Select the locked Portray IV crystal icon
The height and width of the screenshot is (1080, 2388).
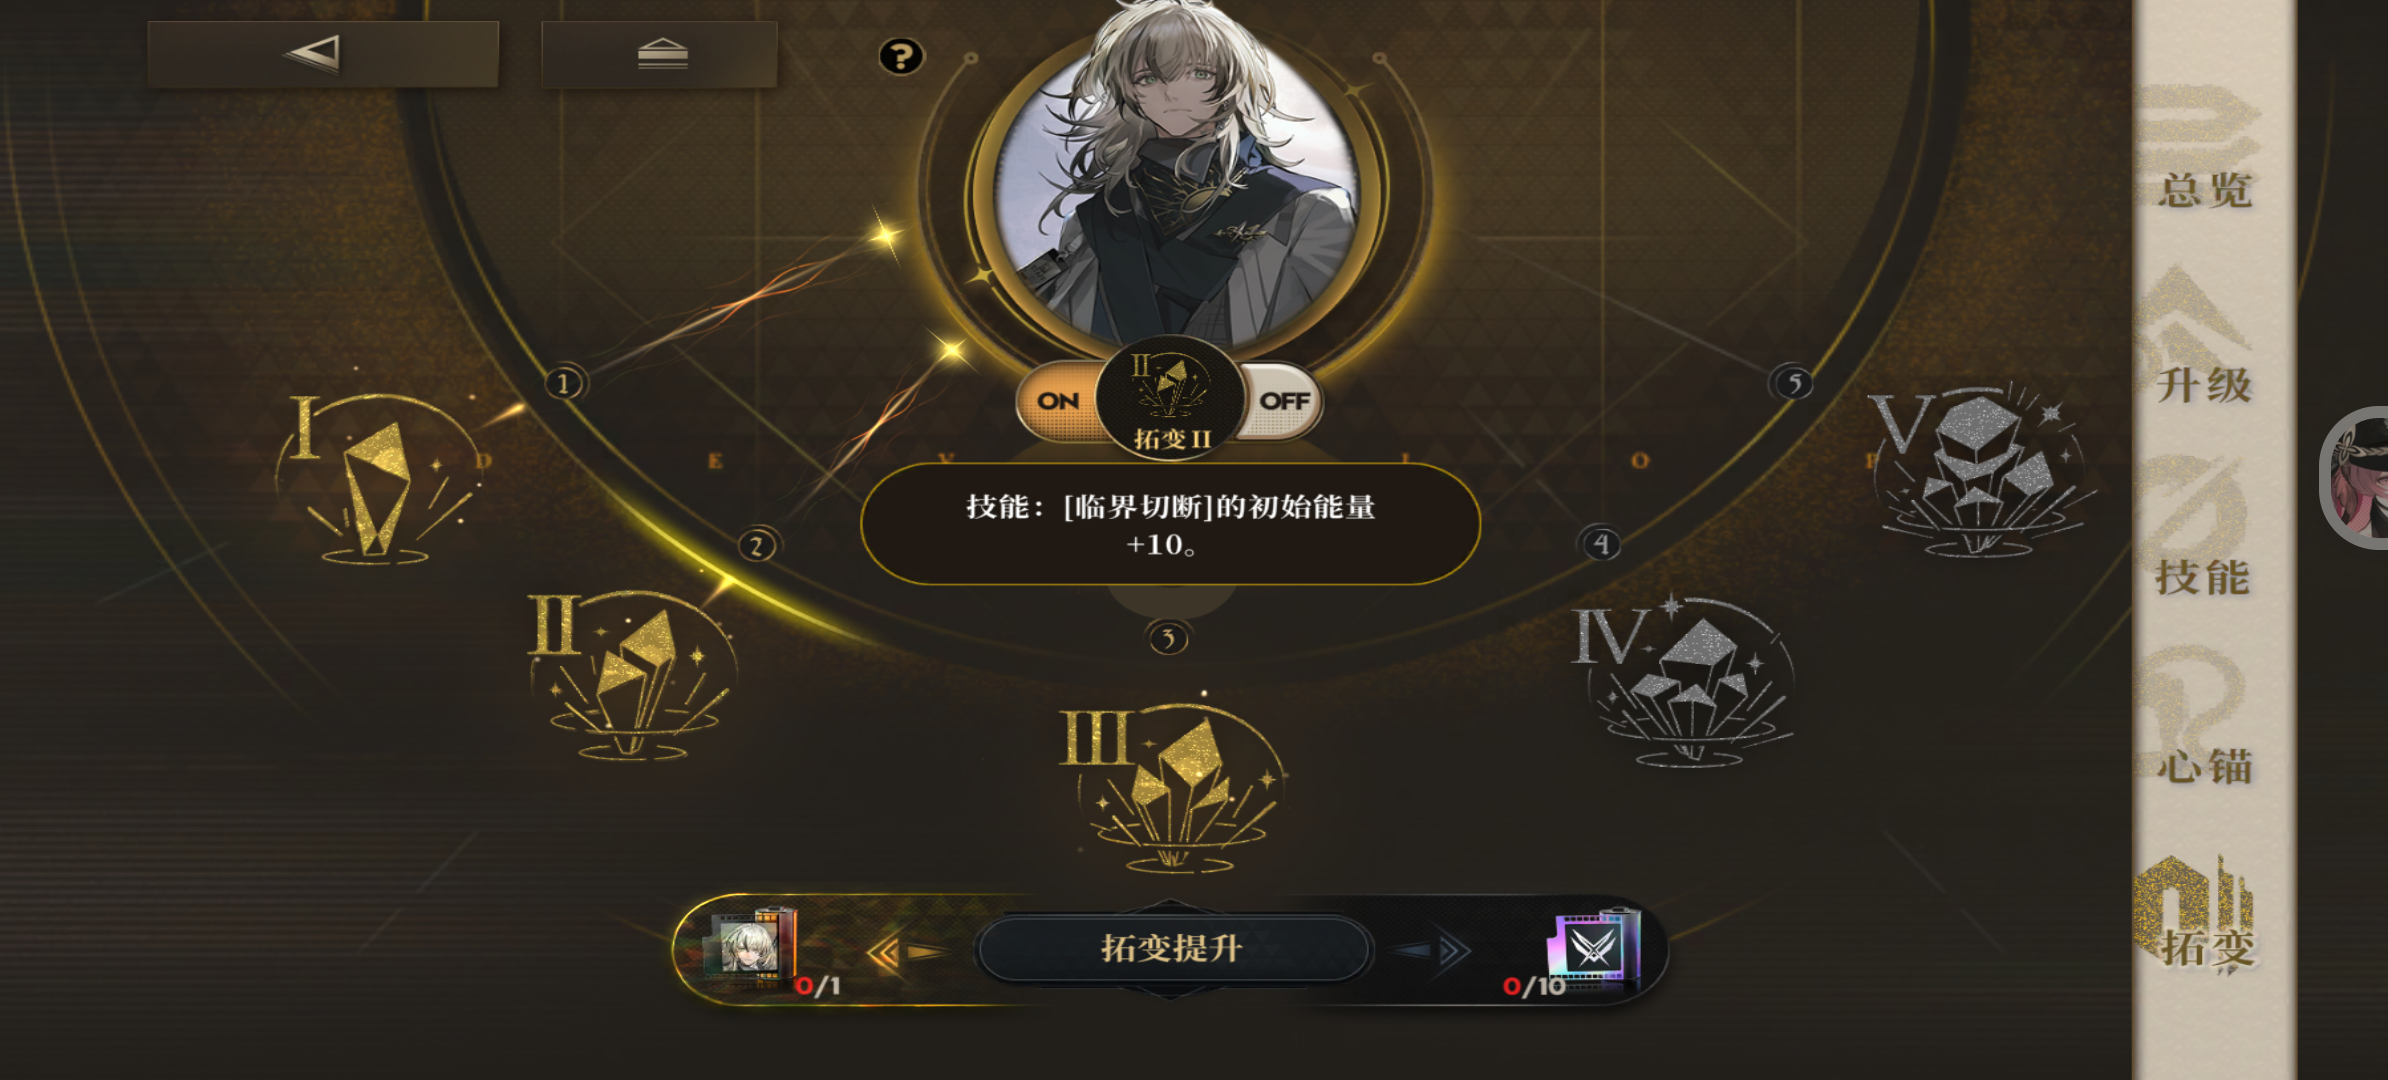tap(1686, 680)
